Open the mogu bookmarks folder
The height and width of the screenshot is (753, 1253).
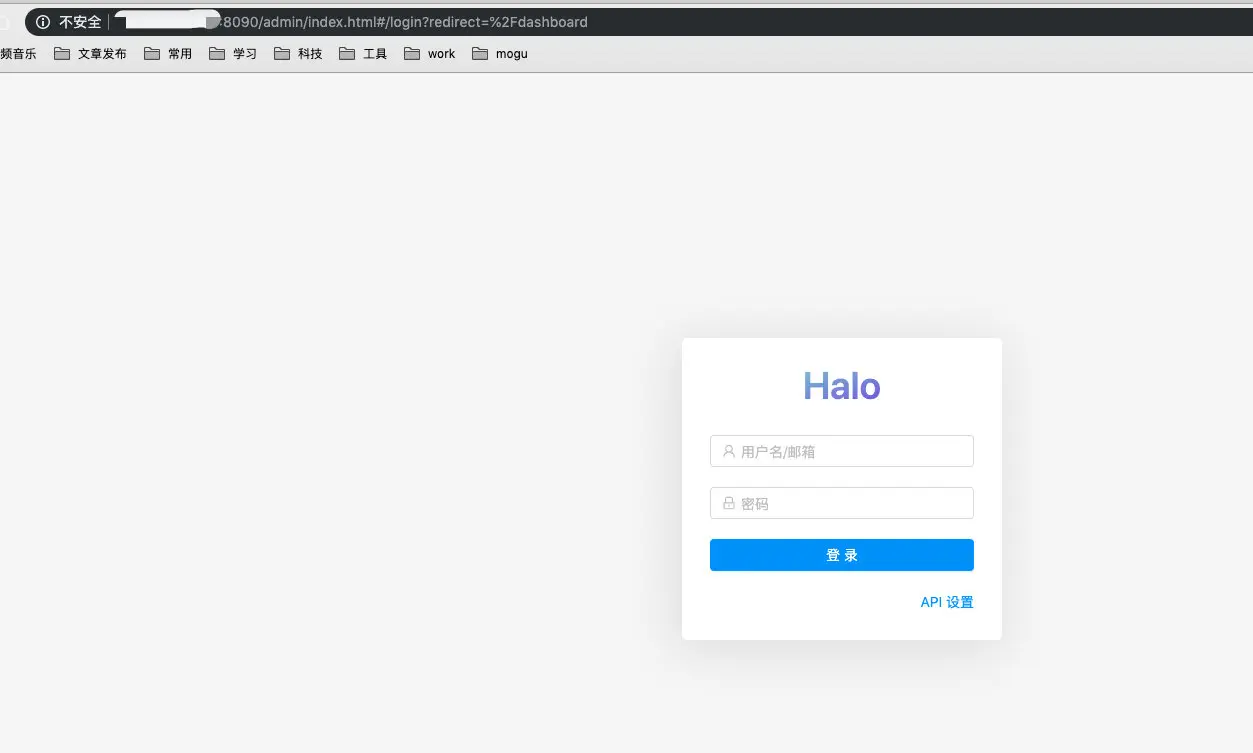pyautogui.click(x=511, y=53)
